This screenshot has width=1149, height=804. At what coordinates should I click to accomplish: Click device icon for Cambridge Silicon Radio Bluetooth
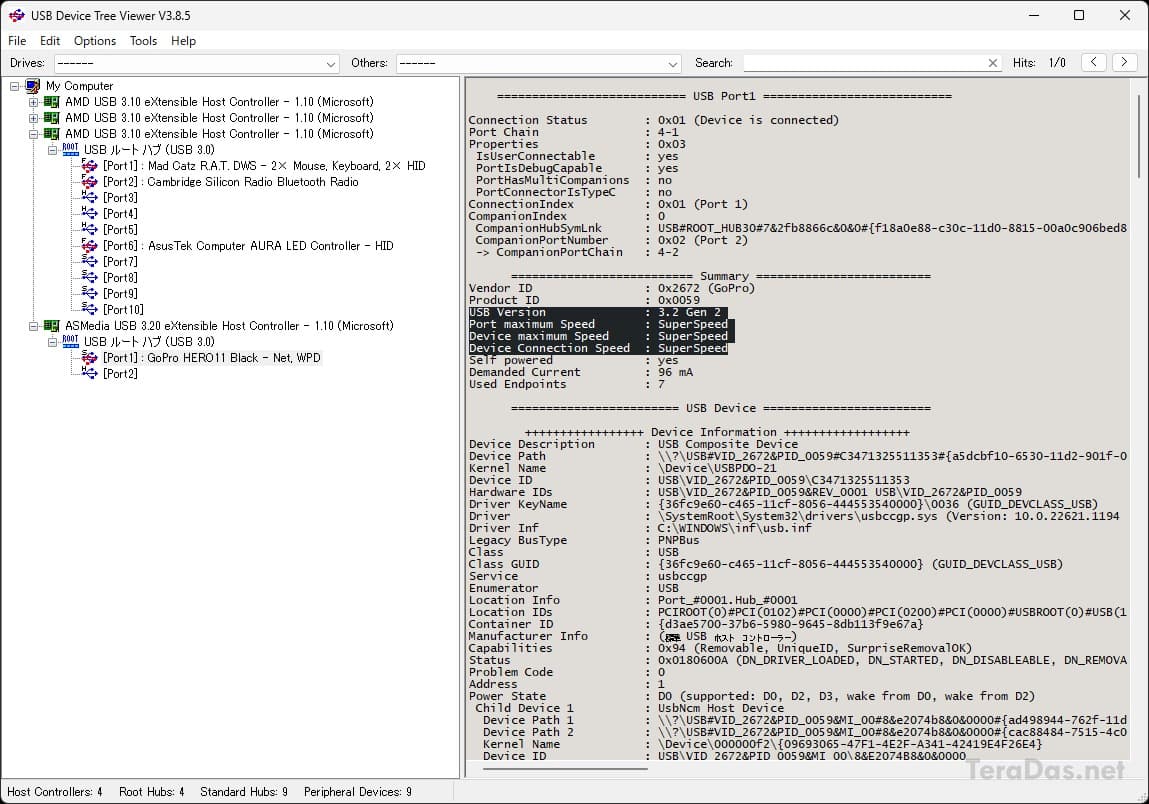[x=89, y=182]
